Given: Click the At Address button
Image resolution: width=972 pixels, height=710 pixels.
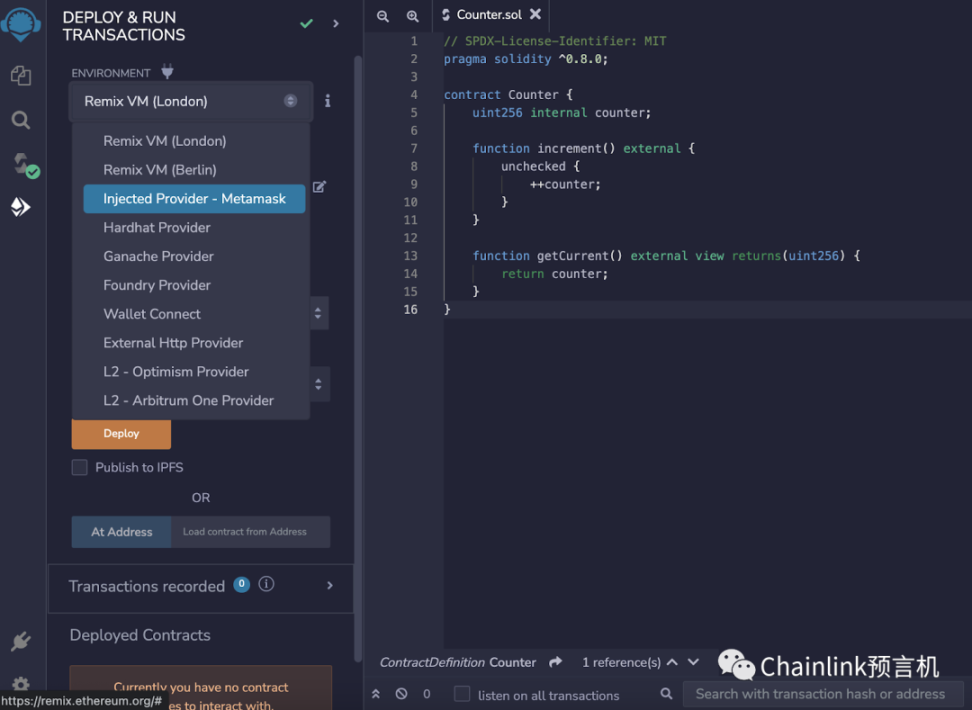Looking at the screenshot, I should point(122,532).
